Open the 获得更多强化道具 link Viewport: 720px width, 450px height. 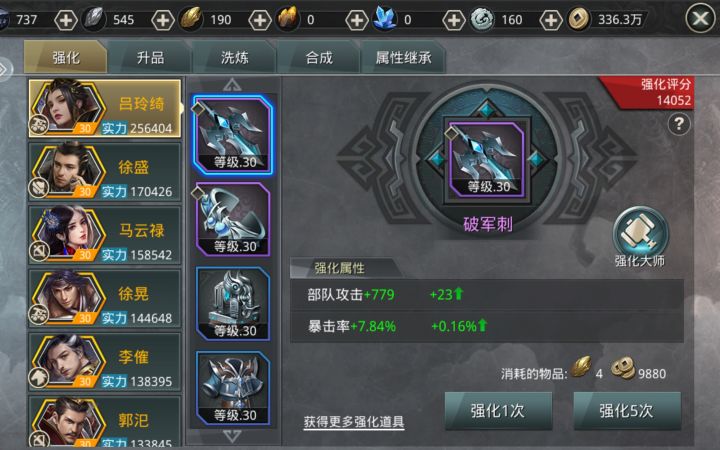pyautogui.click(x=354, y=422)
